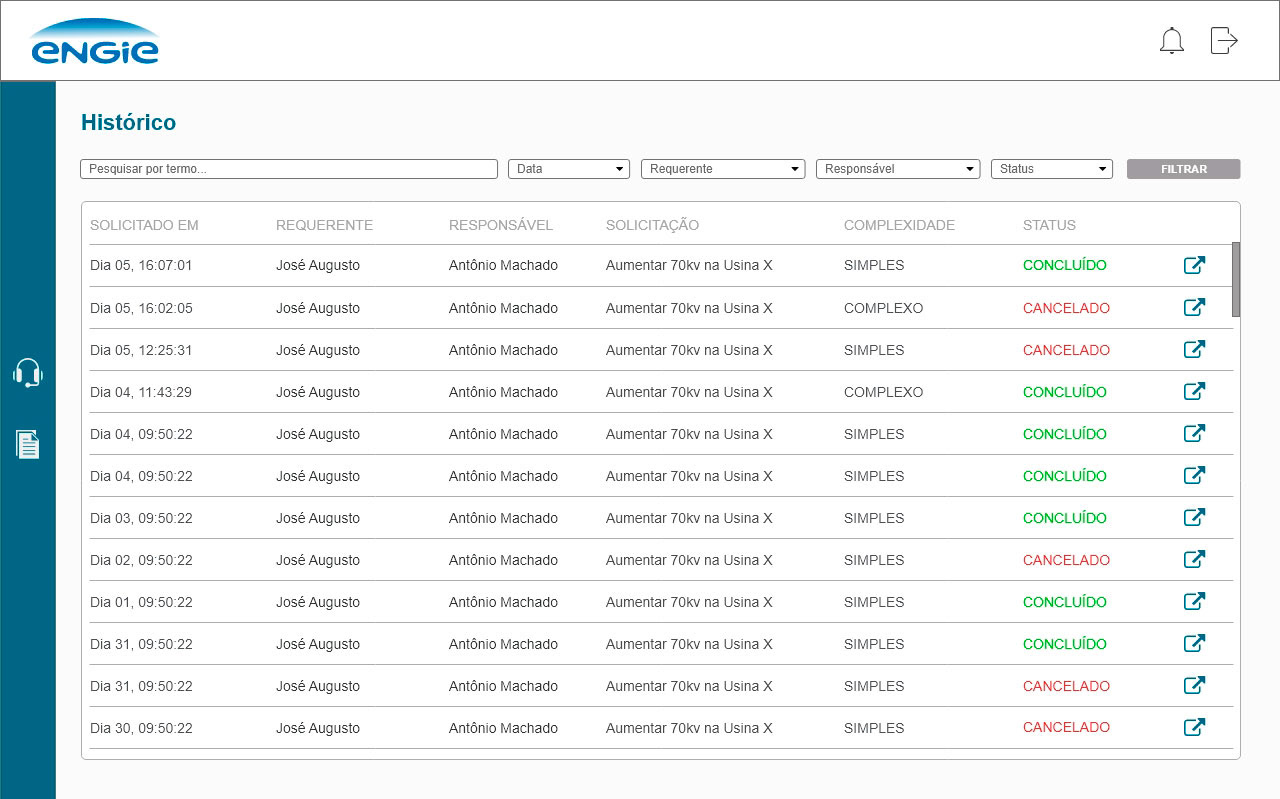1280x799 pixels.
Task: Click the COMPLEXIDADE column header
Action: click(899, 225)
